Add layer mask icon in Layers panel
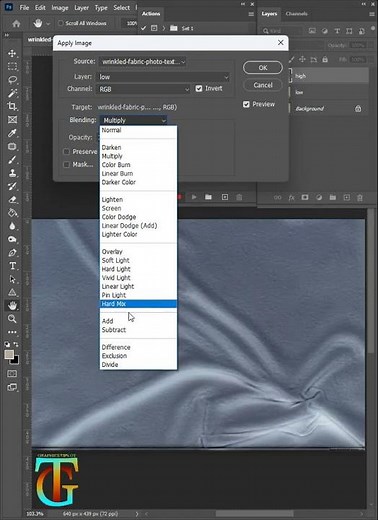 tap(305, 198)
